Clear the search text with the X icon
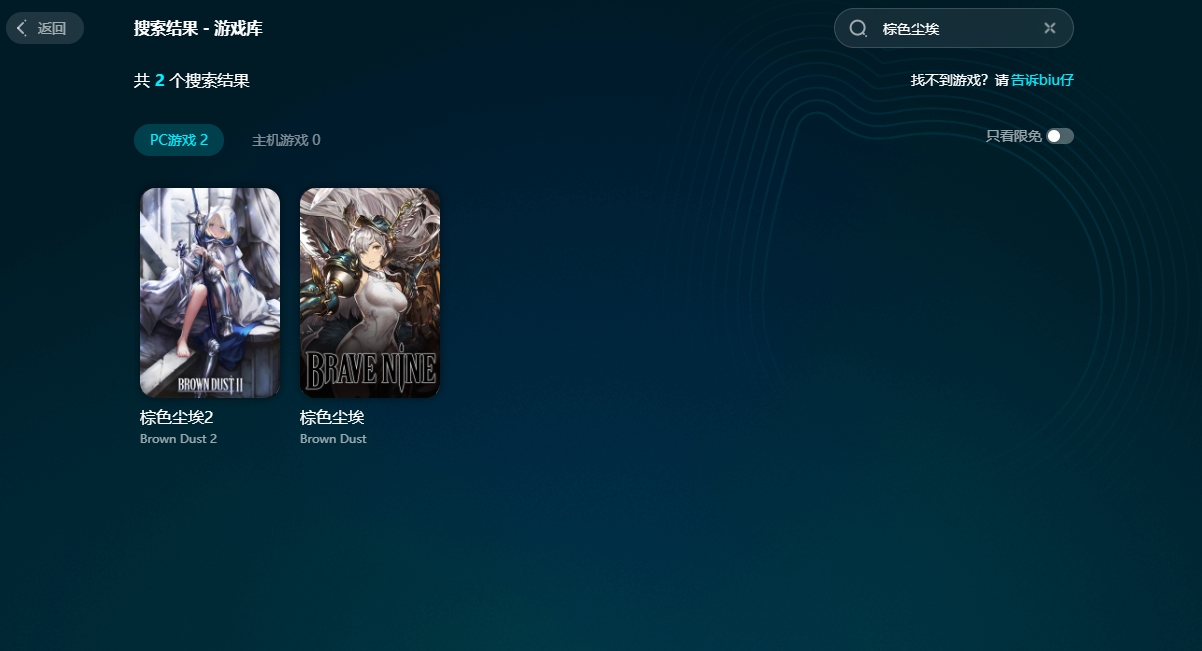This screenshot has width=1202, height=651. pyautogui.click(x=1049, y=28)
